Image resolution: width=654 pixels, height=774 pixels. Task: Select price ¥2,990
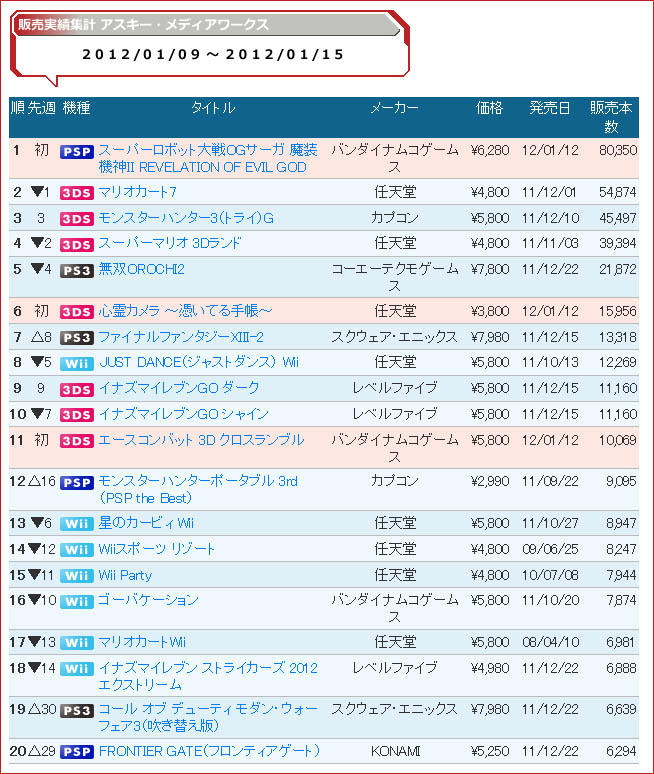pos(490,481)
